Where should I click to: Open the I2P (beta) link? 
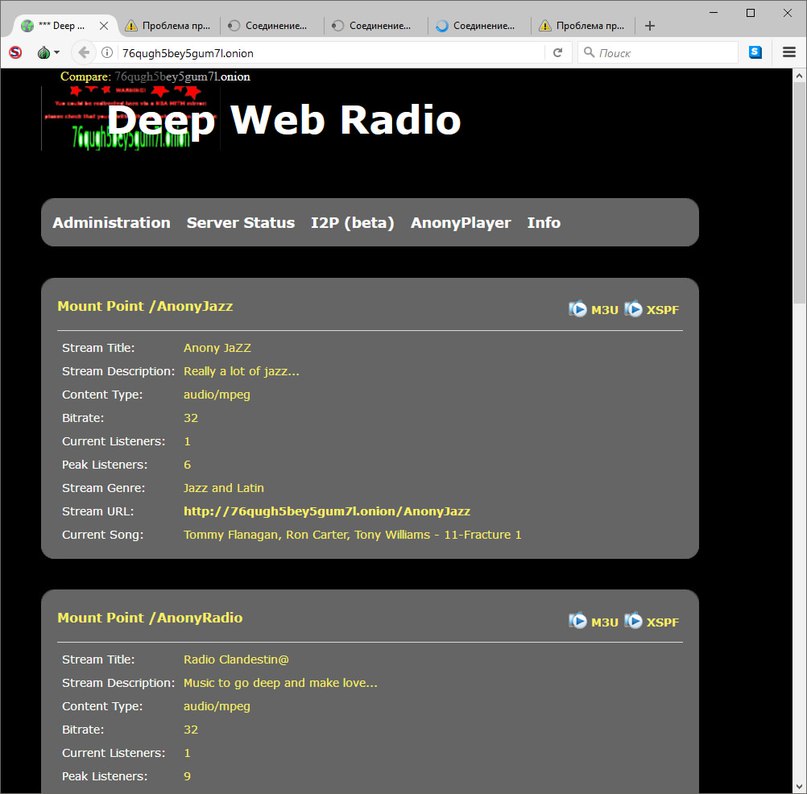(x=352, y=223)
